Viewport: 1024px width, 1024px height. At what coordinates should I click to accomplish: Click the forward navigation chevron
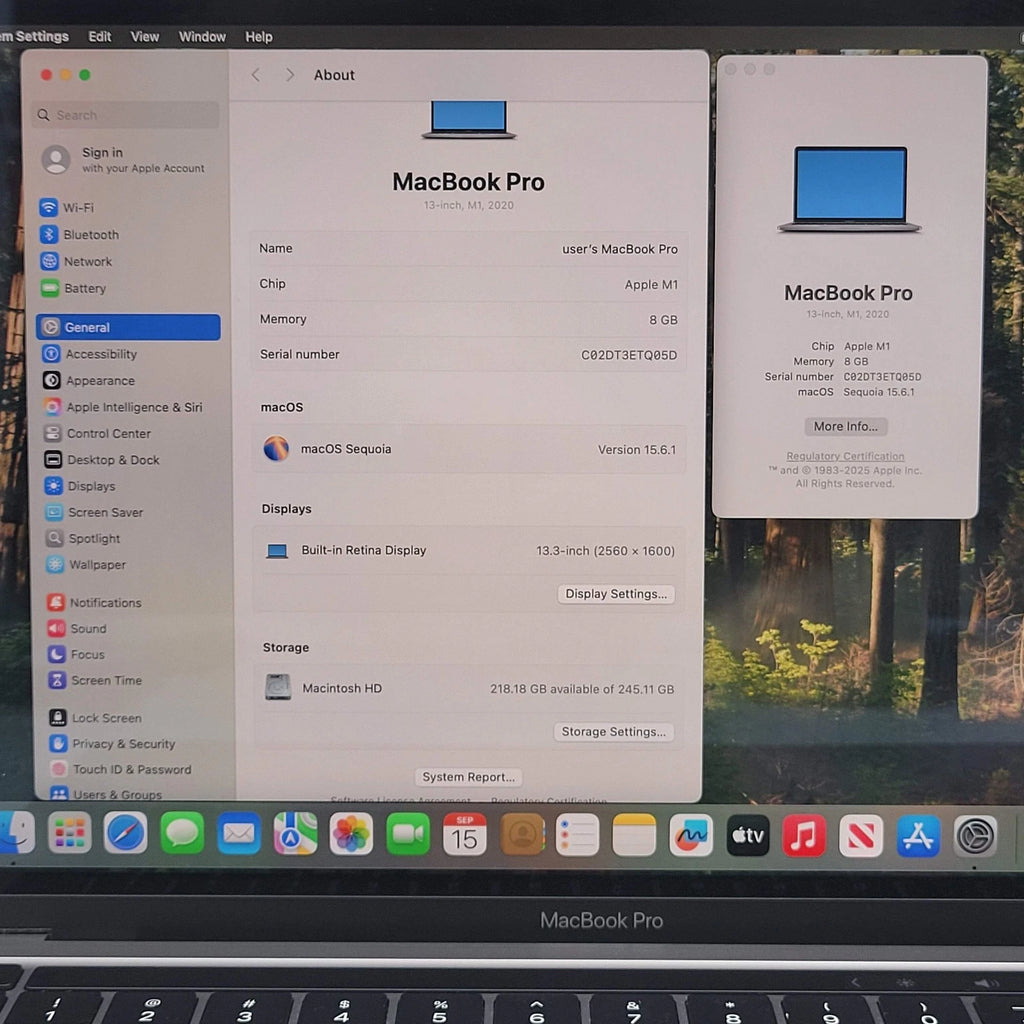(290, 75)
